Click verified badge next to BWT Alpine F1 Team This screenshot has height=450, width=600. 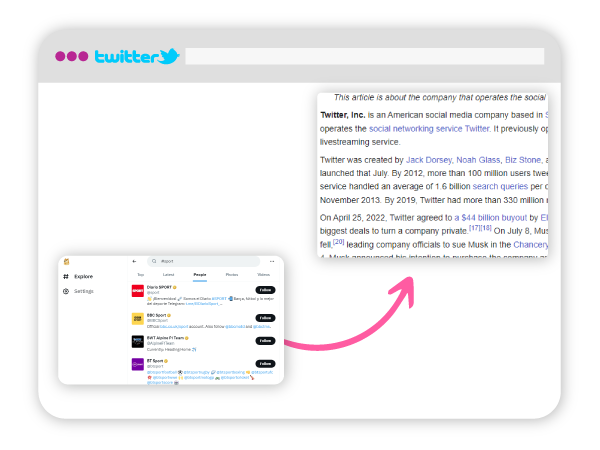[x=187, y=338]
